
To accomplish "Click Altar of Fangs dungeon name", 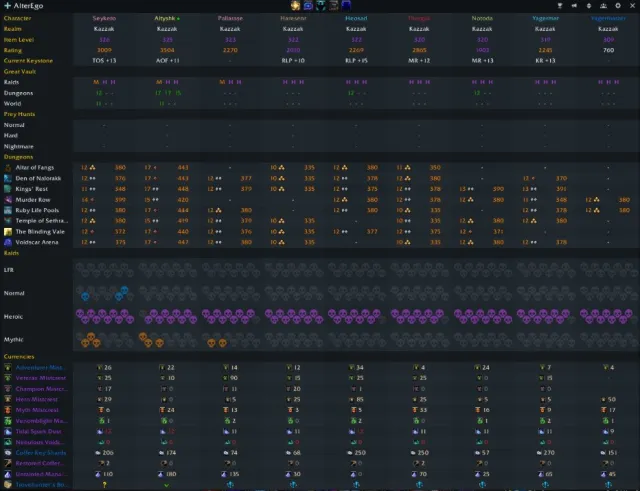I will pos(35,168).
